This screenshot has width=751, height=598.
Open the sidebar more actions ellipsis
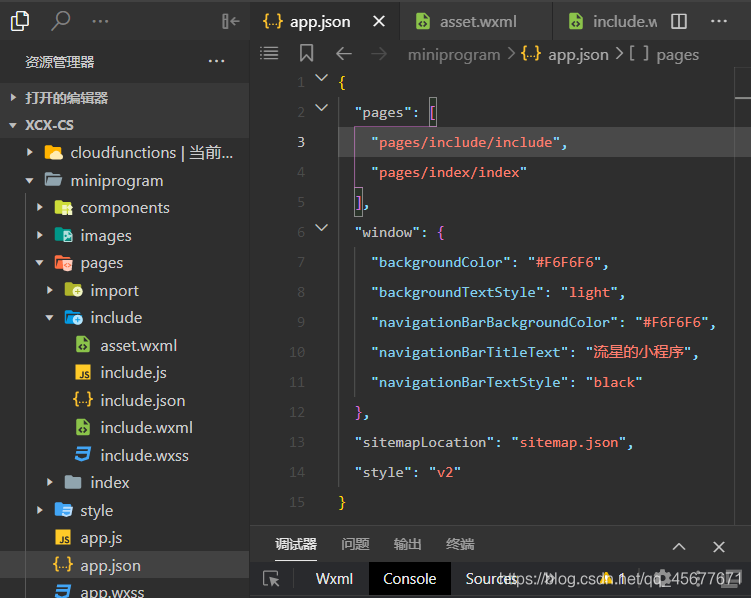pyautogui.click(x=100, y=21)
